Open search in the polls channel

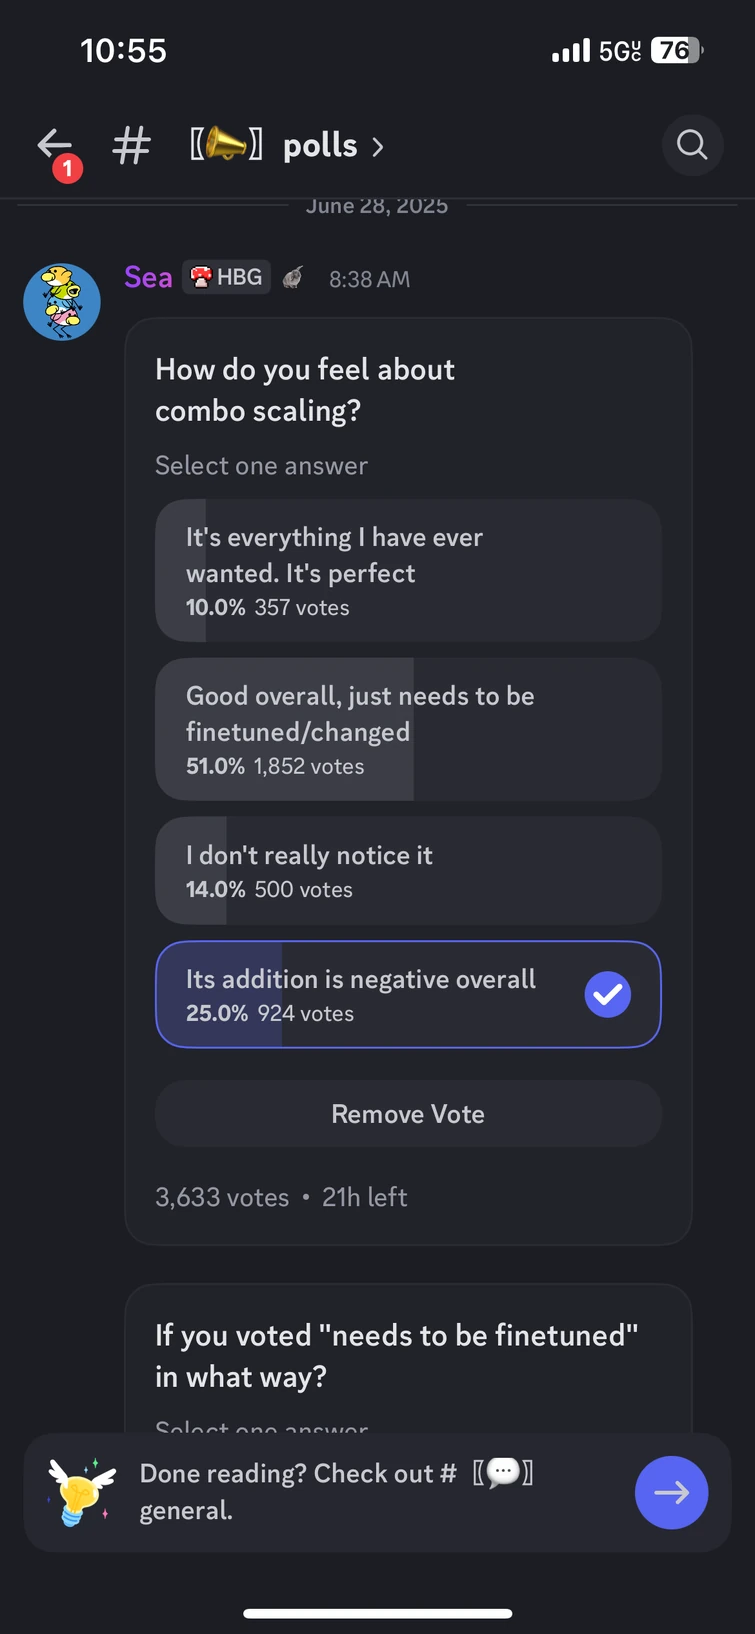691,145
